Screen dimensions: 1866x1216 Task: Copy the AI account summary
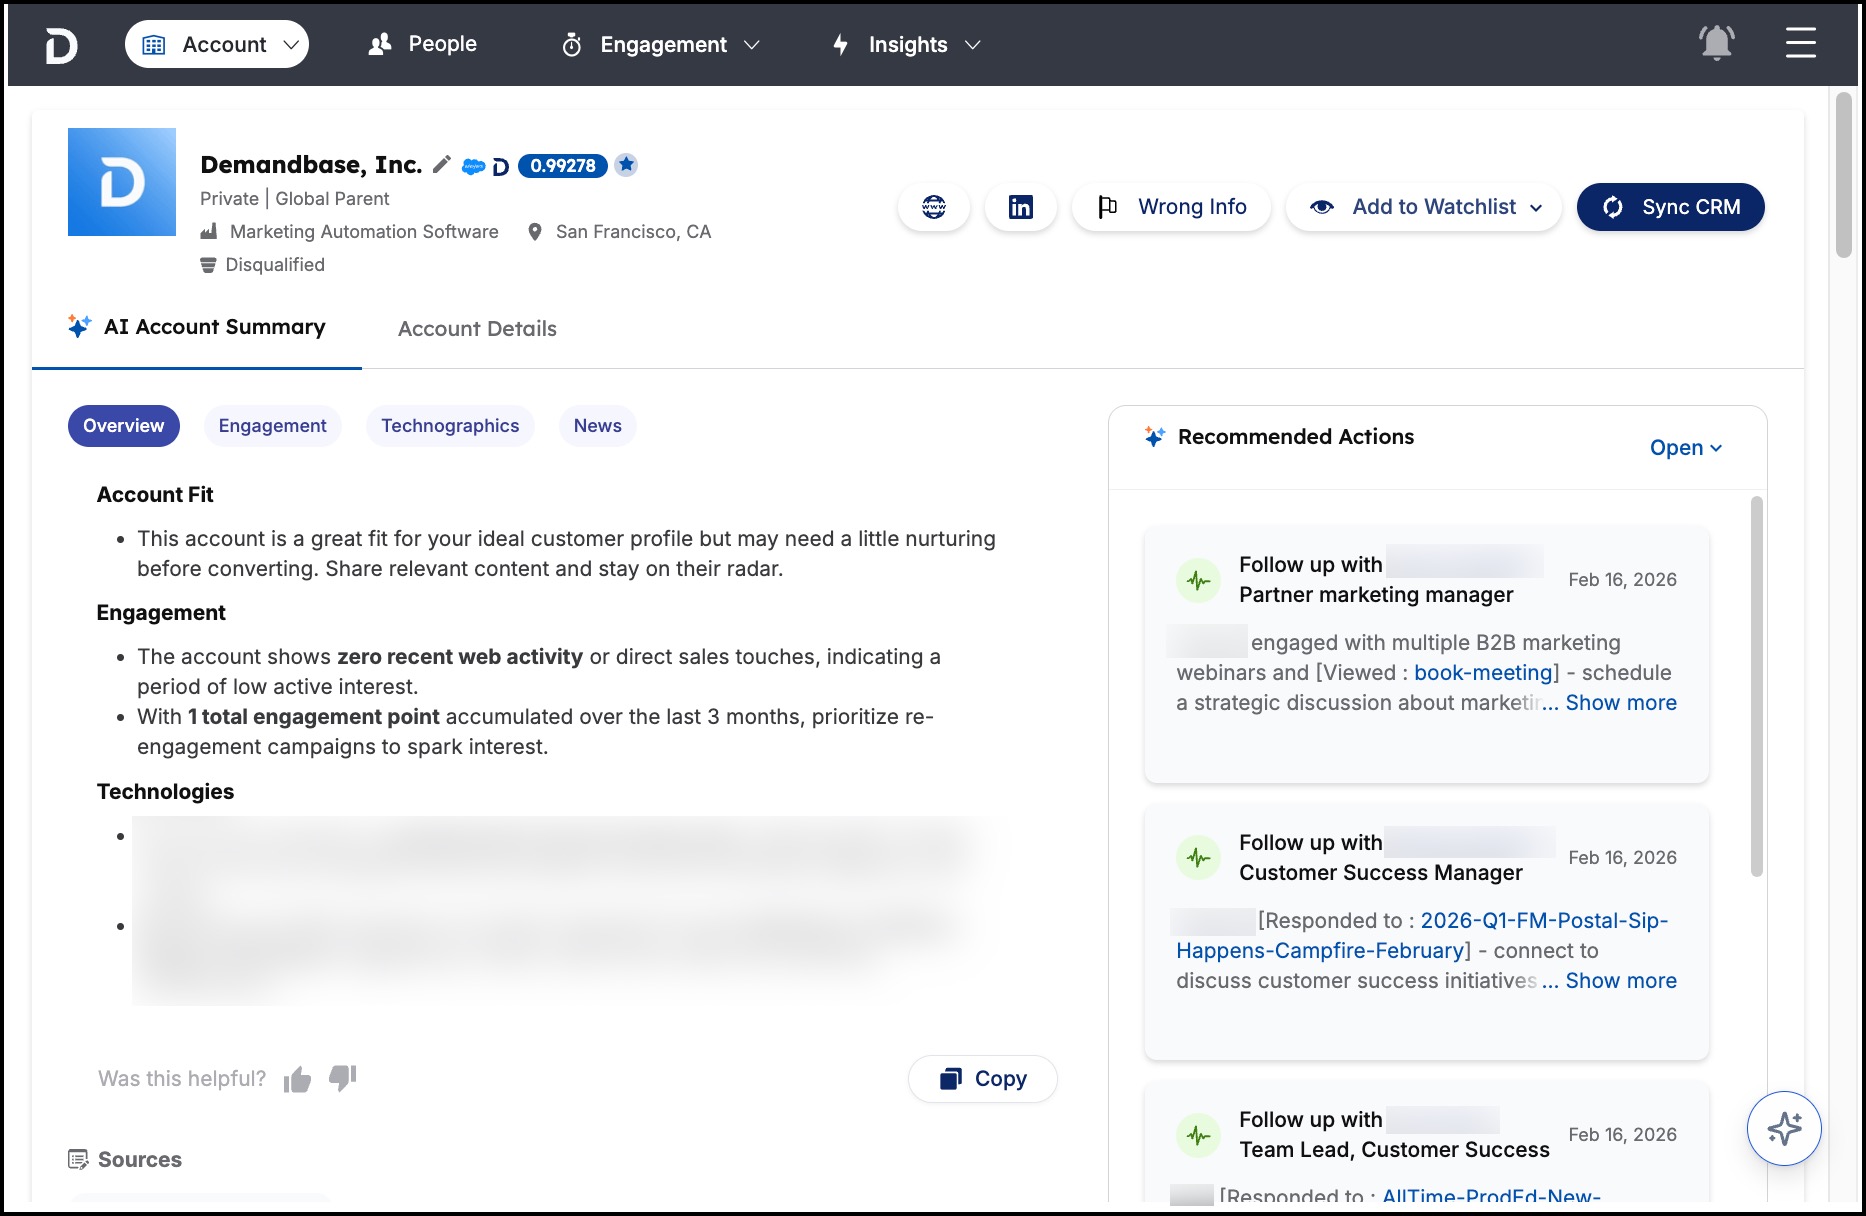click(983, 1079)
